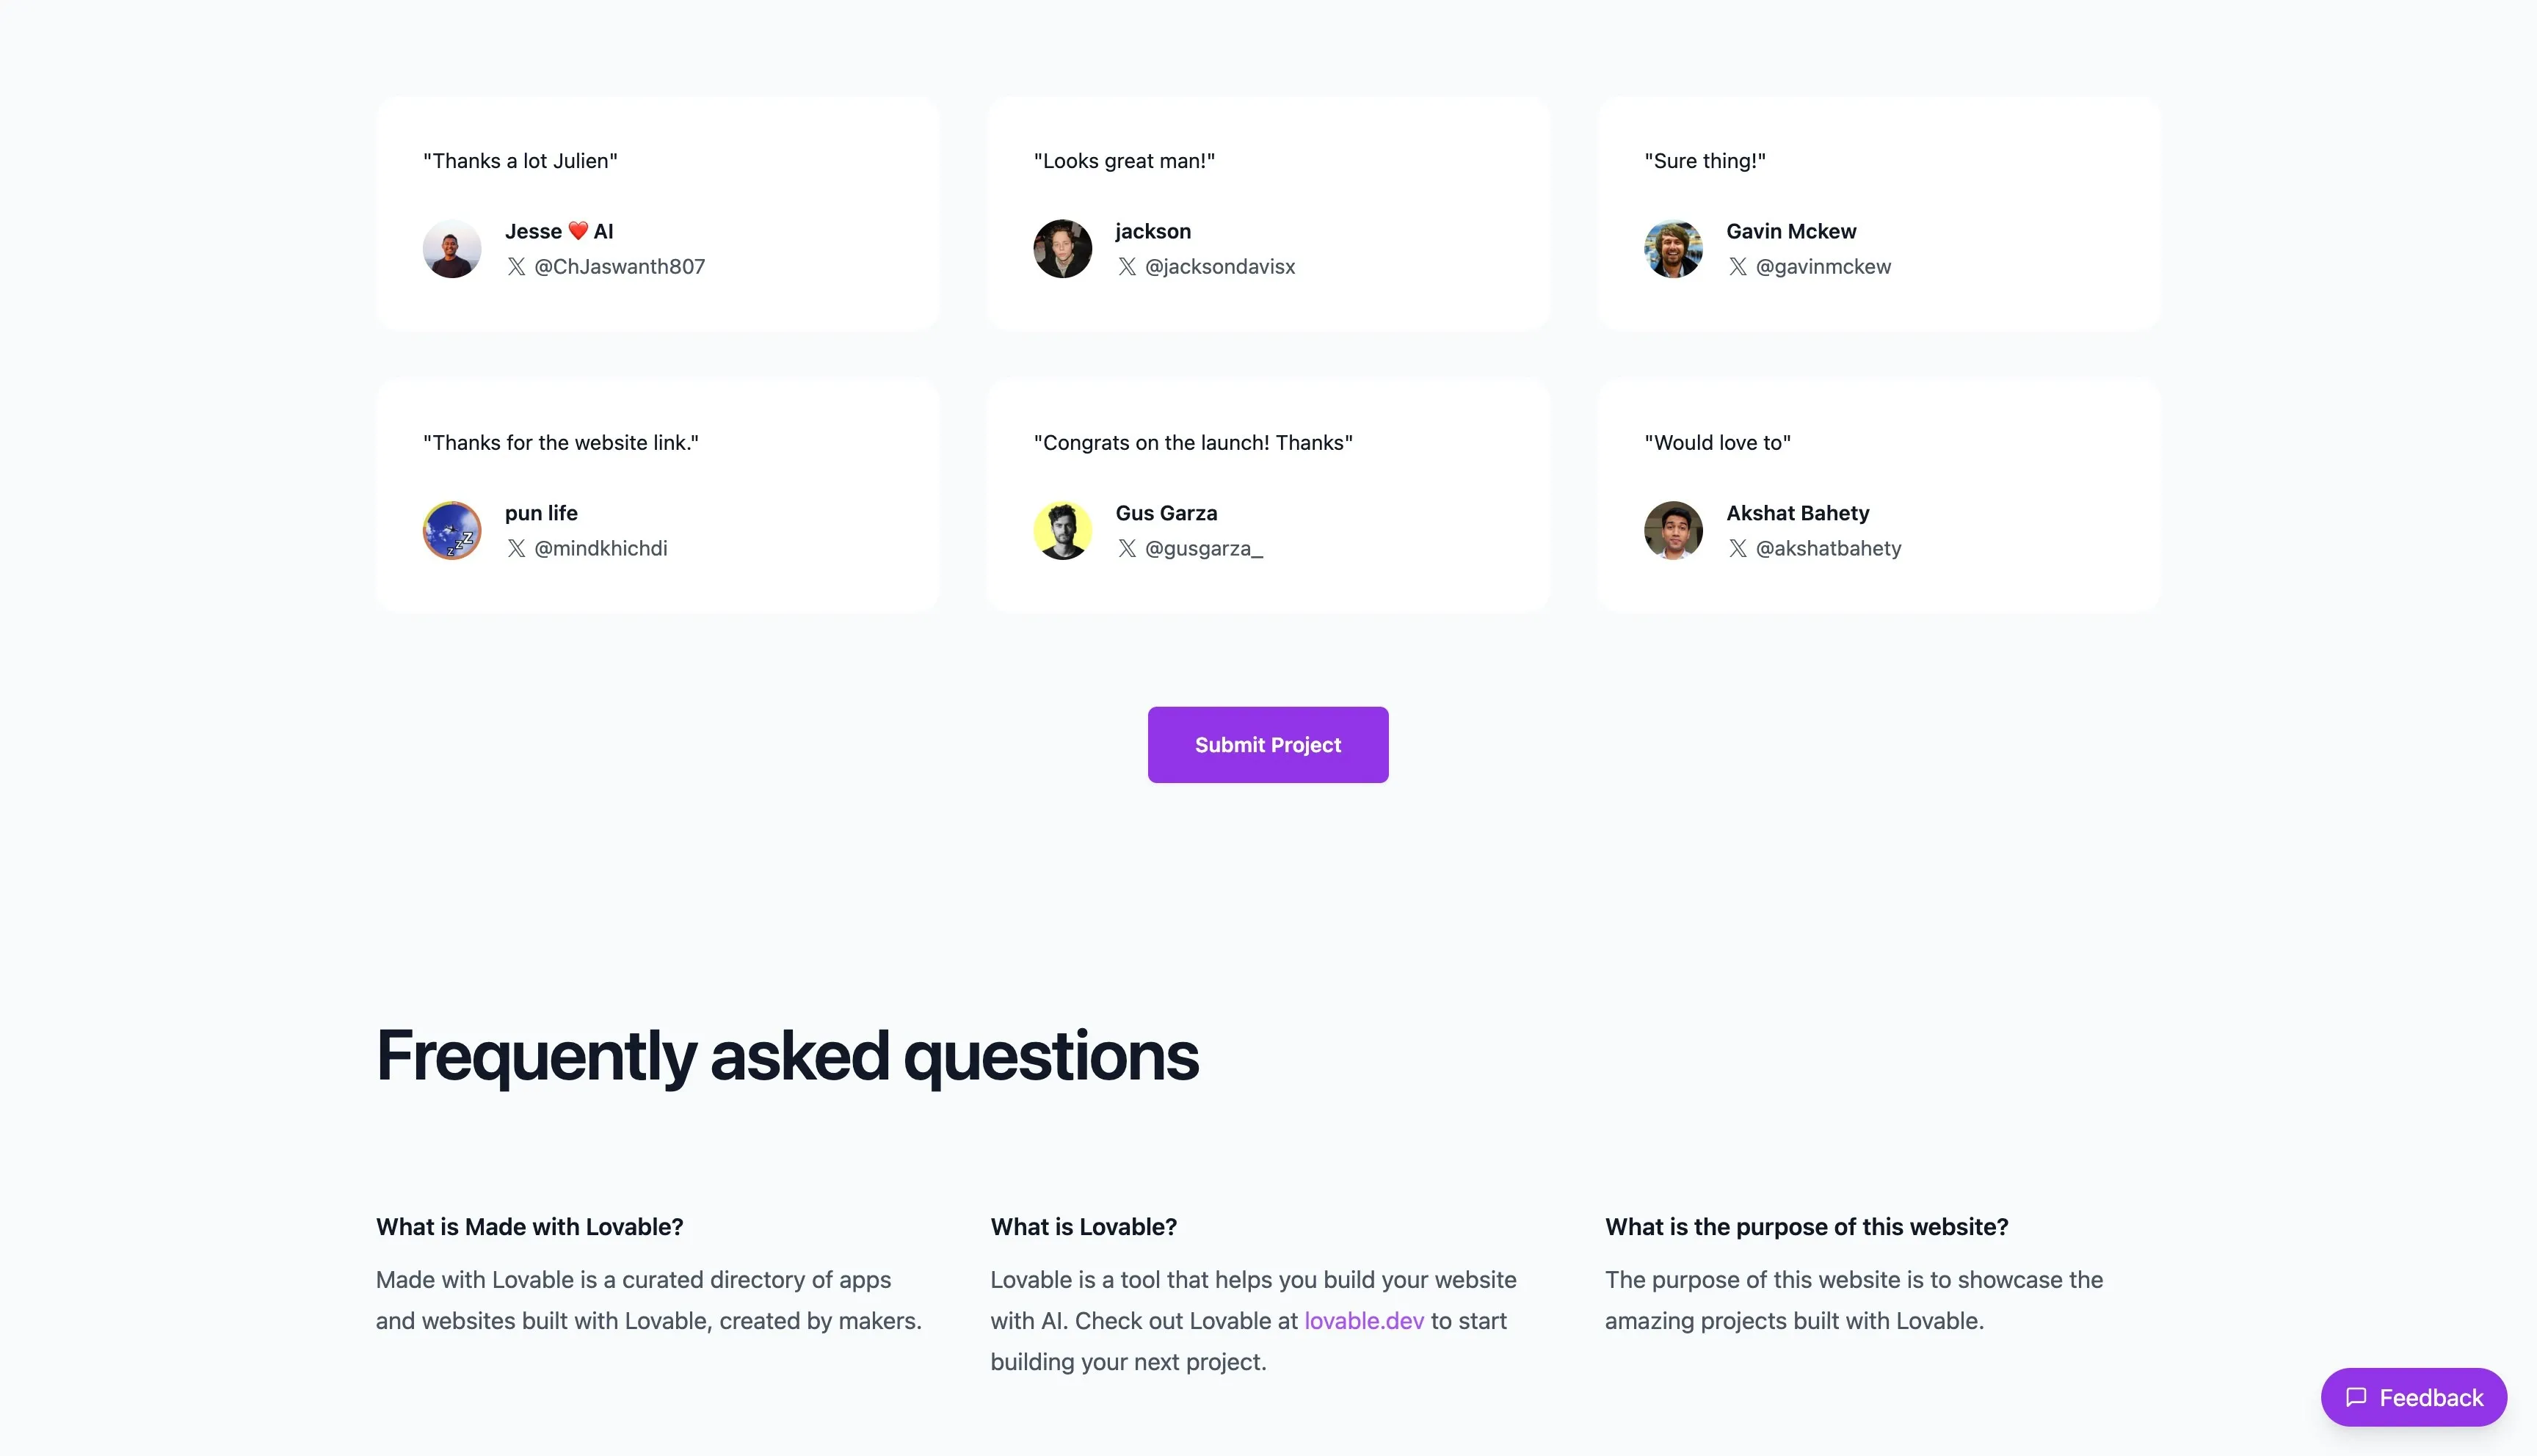Click the Submit Project button
The height and width of the screenshot is (1456, 2537).
(1268, 745)
